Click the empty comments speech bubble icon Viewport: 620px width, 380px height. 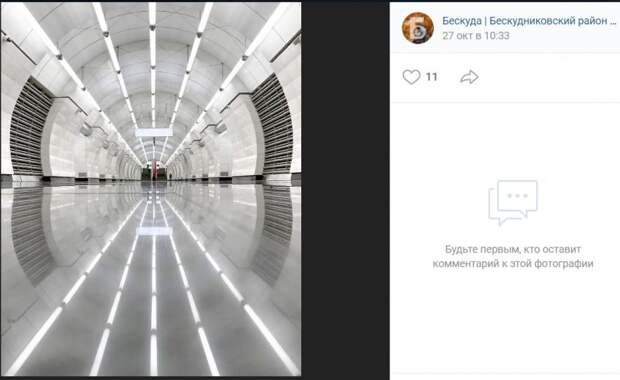click(513, 202)
